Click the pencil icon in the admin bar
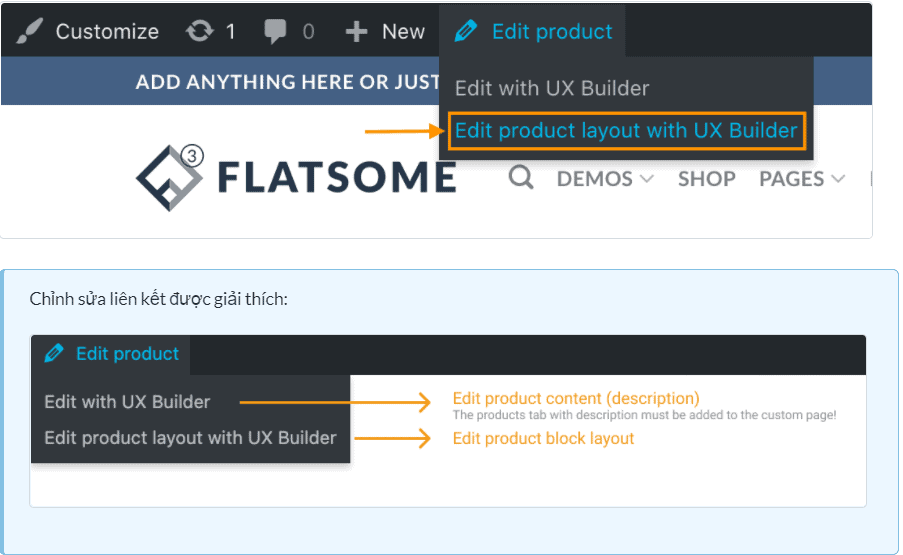Viewport: 903px width, 555px height. pyautogui.click(x=466, y=31)
